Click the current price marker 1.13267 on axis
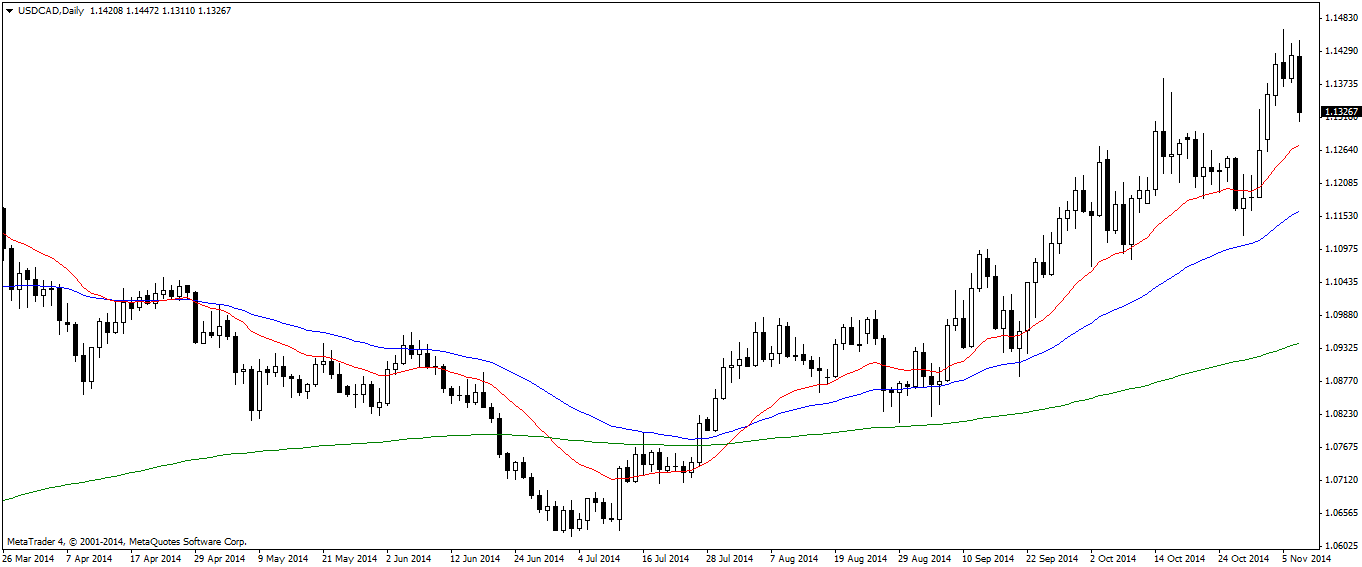Viewport: 1362px width, 567px height. click(x=1340, y=112)
